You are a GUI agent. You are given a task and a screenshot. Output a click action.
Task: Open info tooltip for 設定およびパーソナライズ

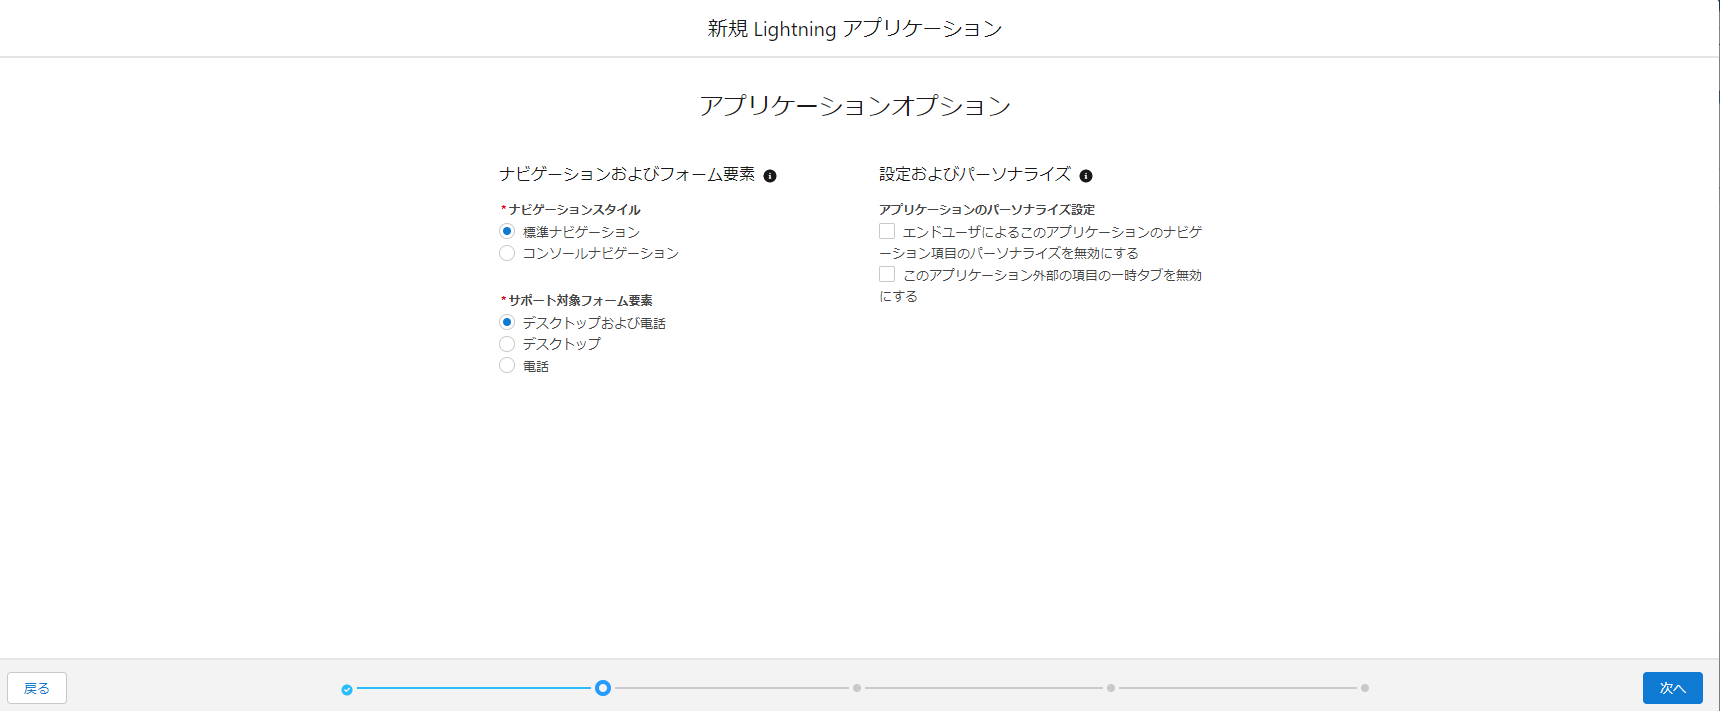[x=1086, y=176]
